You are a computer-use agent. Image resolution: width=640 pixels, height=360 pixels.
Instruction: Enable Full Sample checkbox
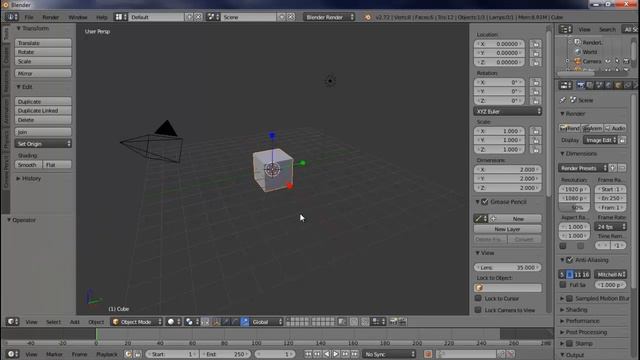coord(563,284)
